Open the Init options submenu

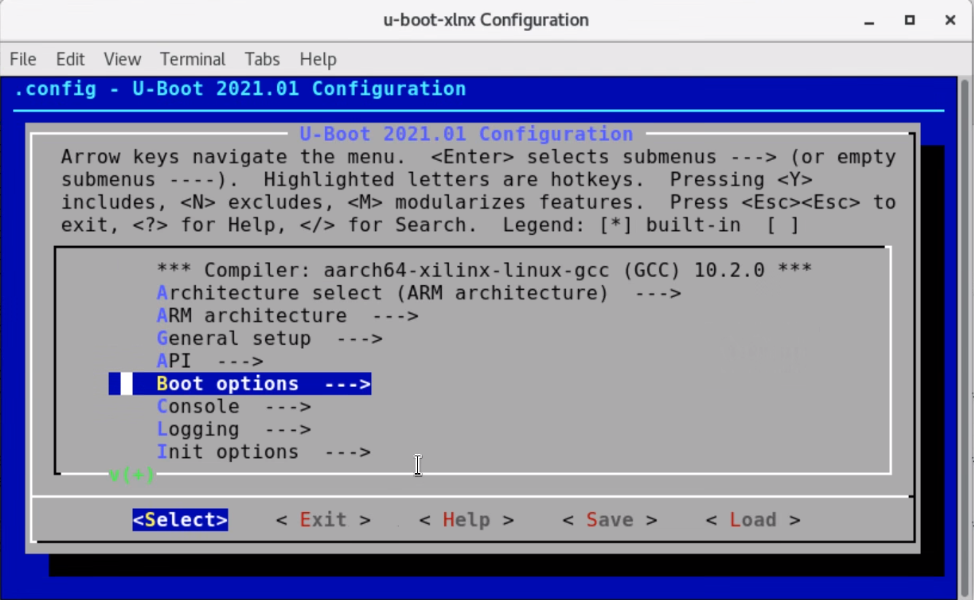(x=227, y=451)
